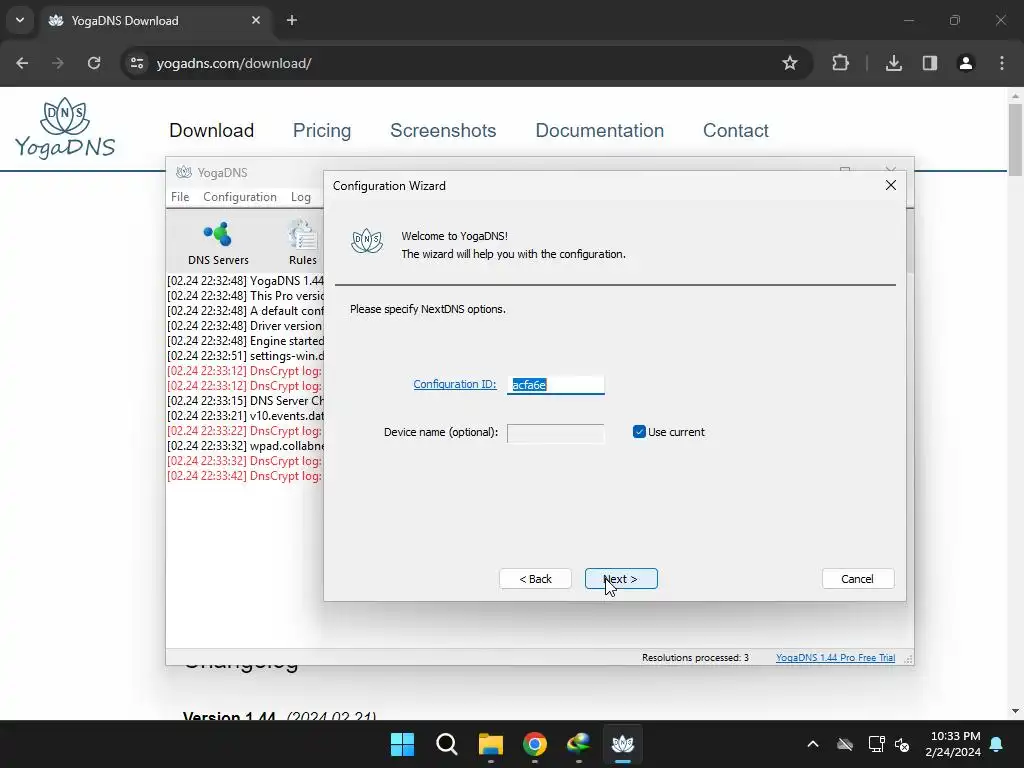Open the Chrome profile icon

pos(965,63)
